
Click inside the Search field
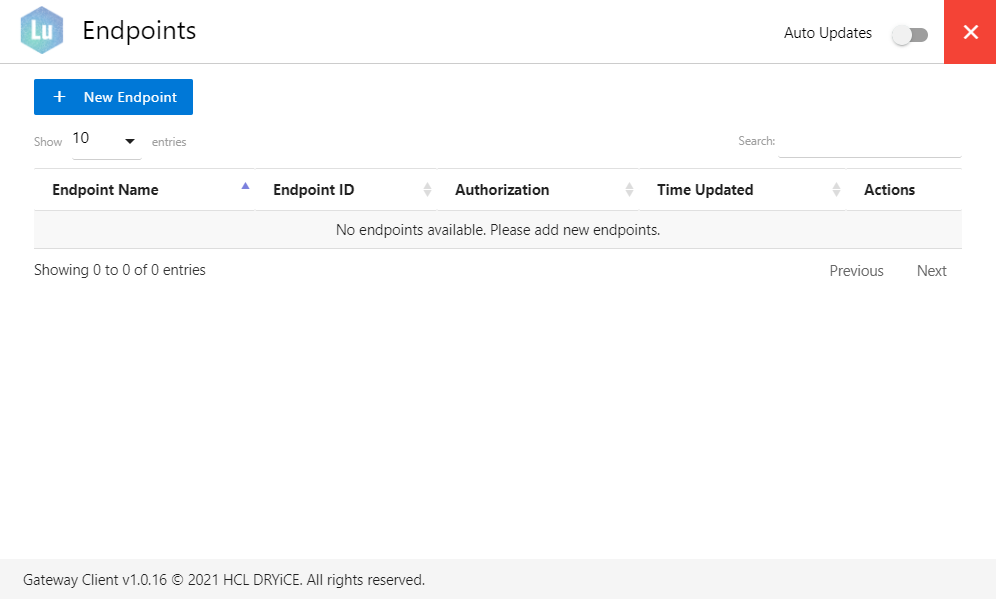(x=869, y=140)
